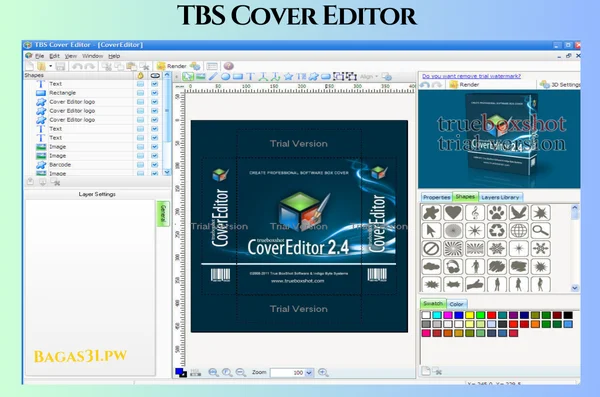Expand the Zoom percentage dropdown arrow
This screenshot has height=397, width=600.
coord(309,372)
